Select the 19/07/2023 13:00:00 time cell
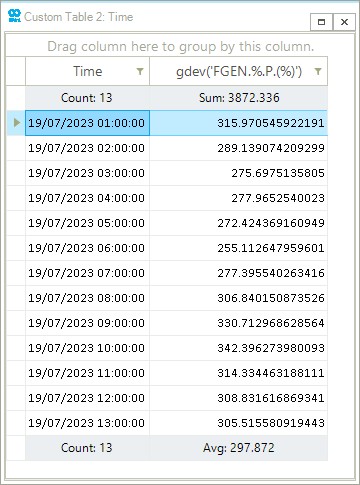Viewport: 360px width, 485px height. pyautogui.click(x=87, y=423)
